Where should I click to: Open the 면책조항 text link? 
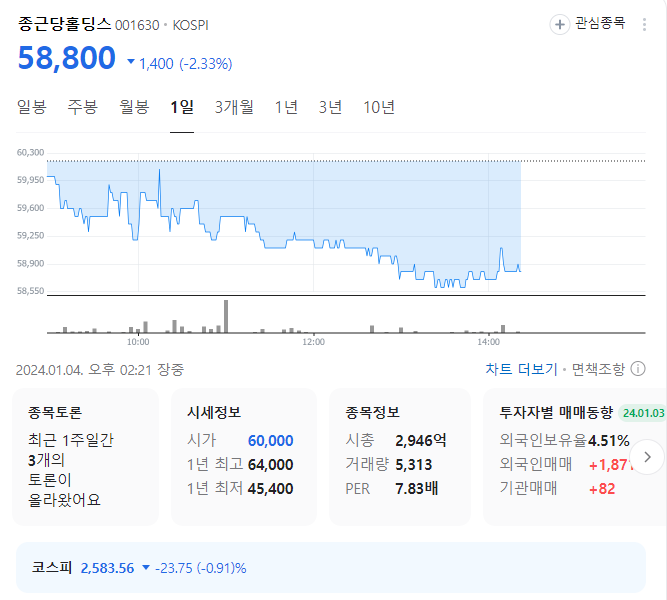[x=598, y=369]
